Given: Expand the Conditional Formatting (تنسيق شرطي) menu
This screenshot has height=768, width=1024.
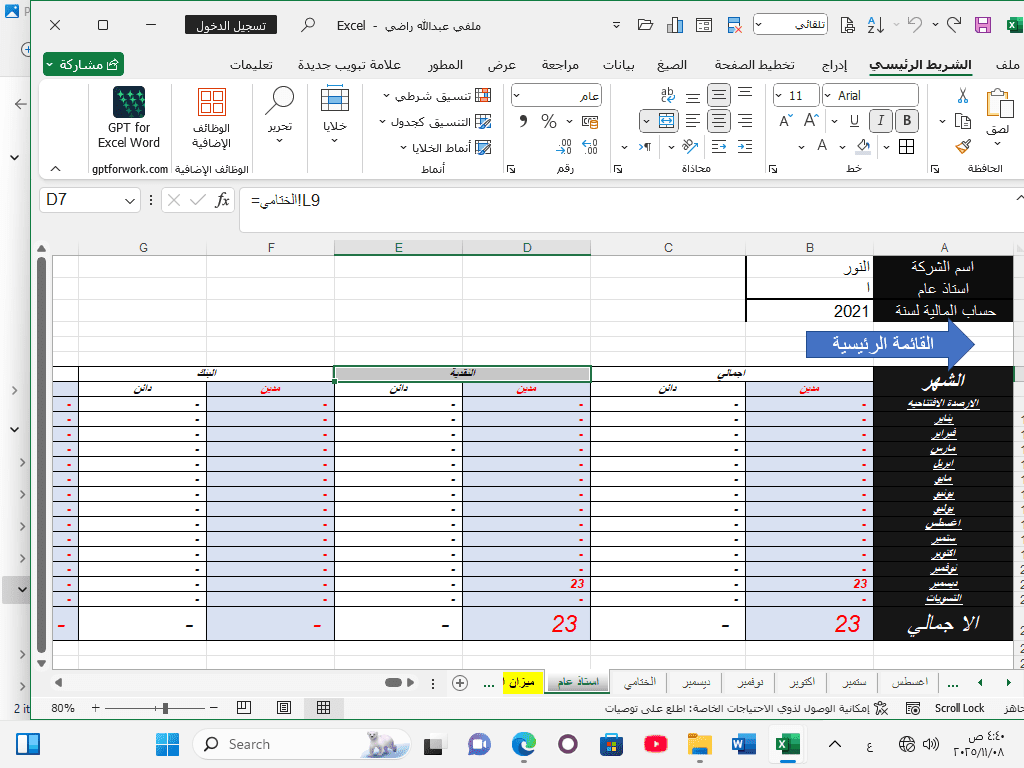Looking at the screenshot, I should [x=438, y=96].
